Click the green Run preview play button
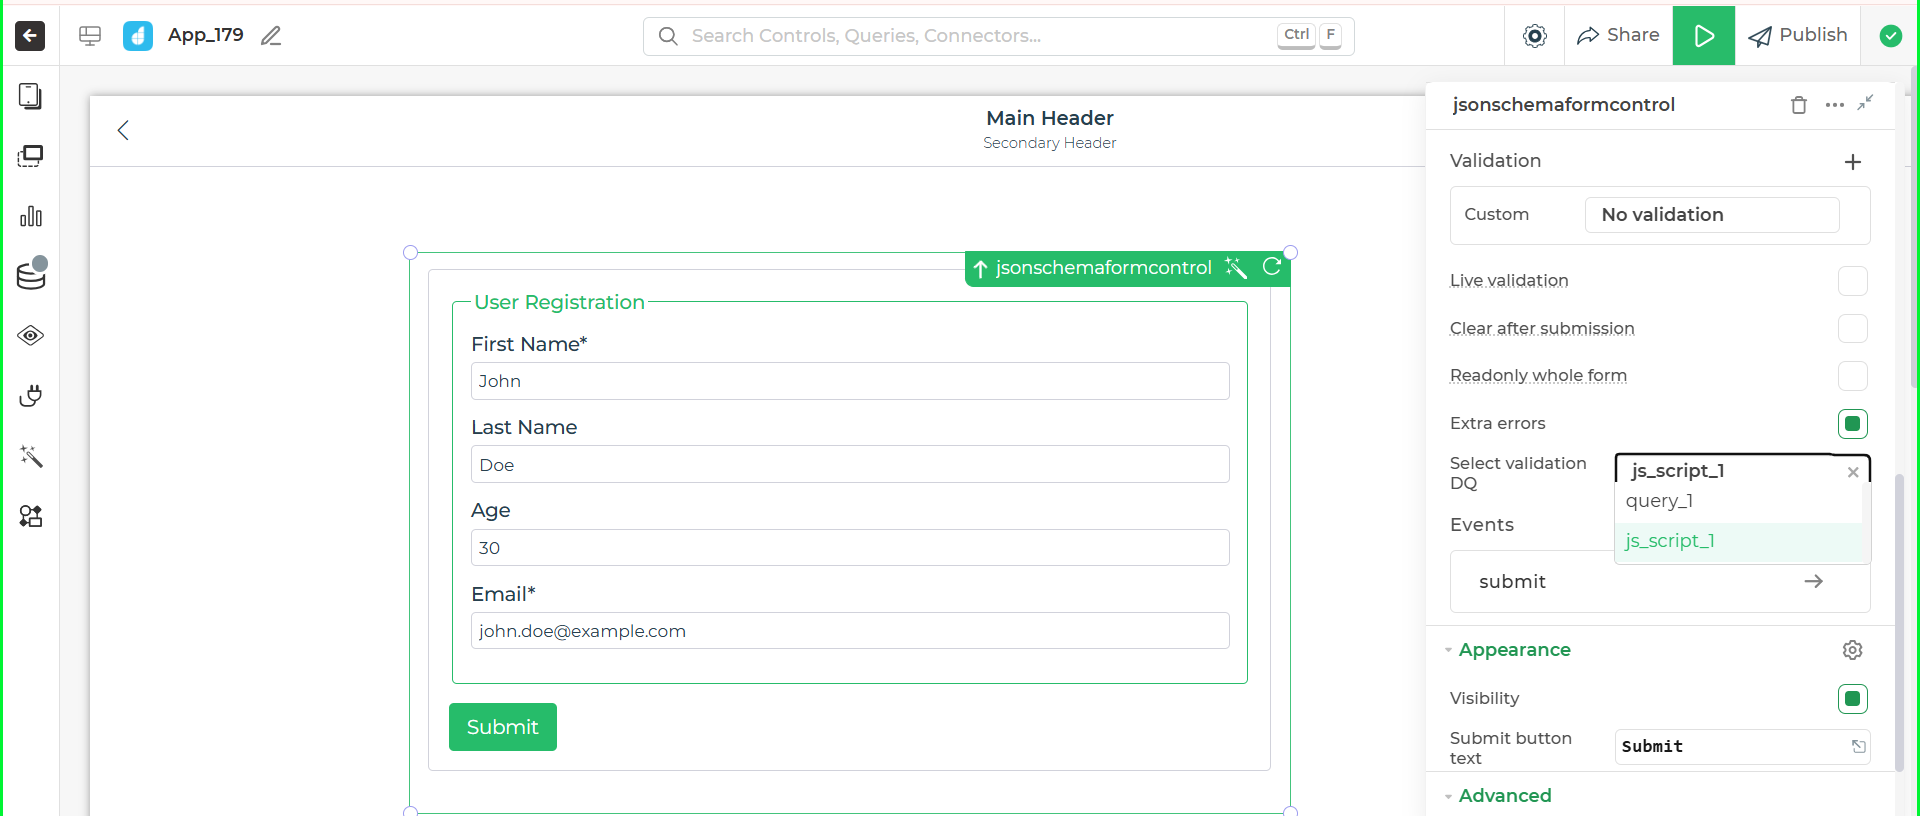The width and height of the screenshot is (1920, 816). point(1703,36)
